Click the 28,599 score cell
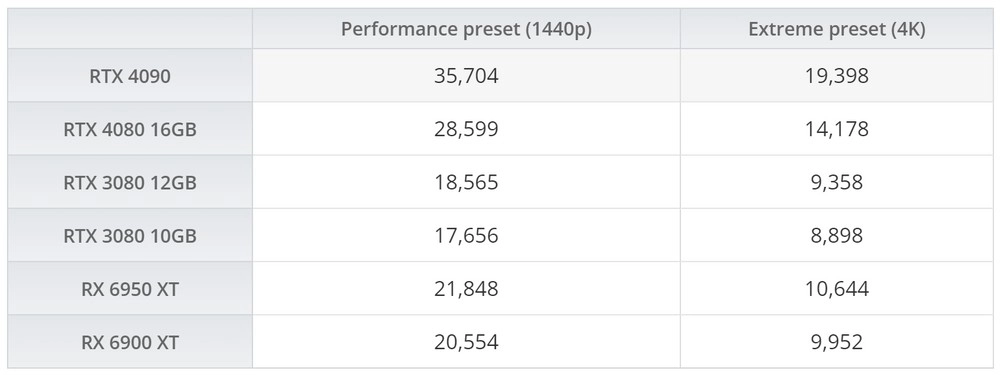The image size is (1000, 375). click(x=466, y=129)
